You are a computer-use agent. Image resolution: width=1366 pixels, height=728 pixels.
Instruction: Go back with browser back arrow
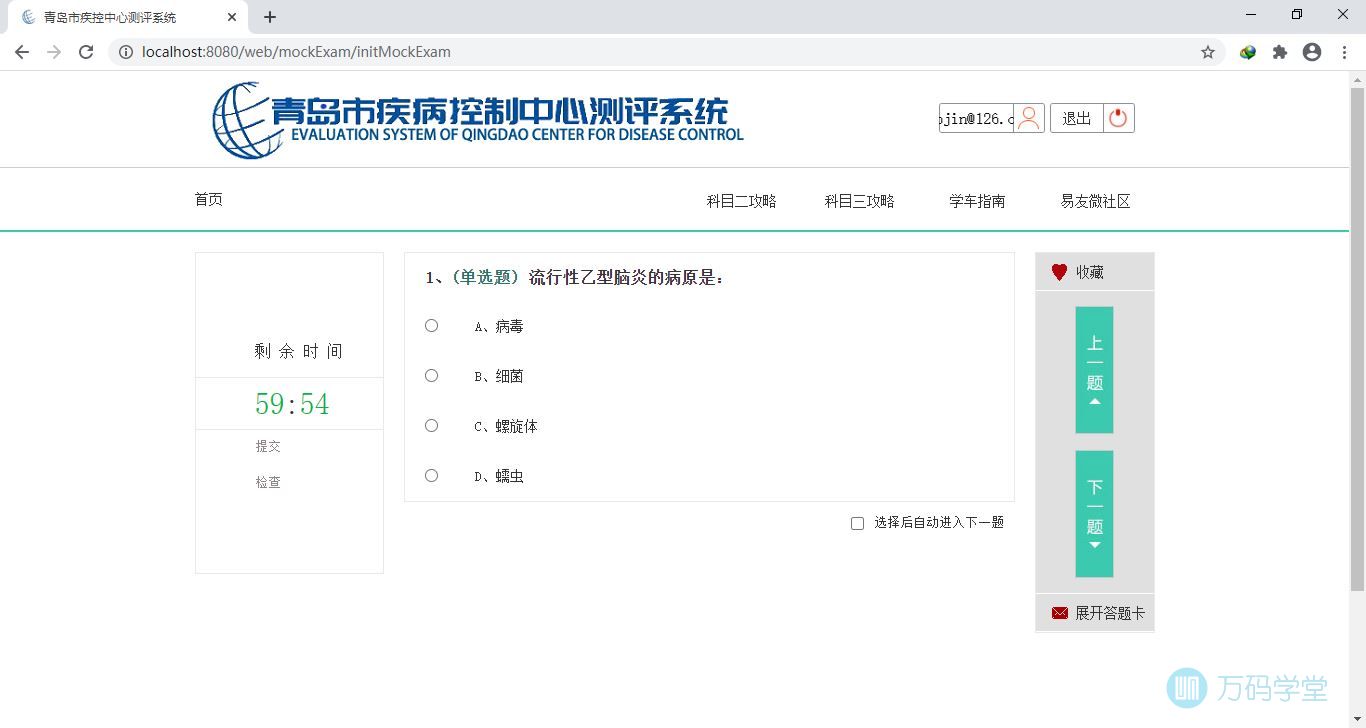(x=22, y=52)
